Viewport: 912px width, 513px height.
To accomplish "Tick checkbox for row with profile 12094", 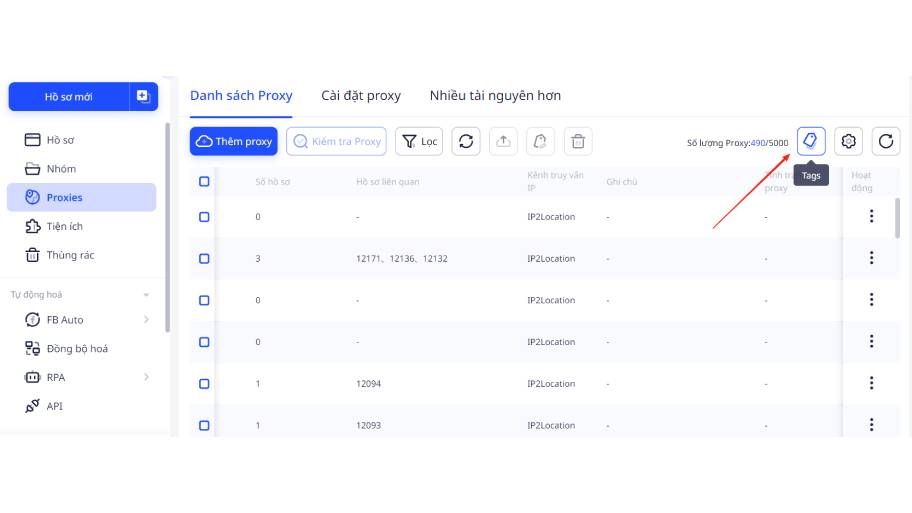I will tap(204, 384).
